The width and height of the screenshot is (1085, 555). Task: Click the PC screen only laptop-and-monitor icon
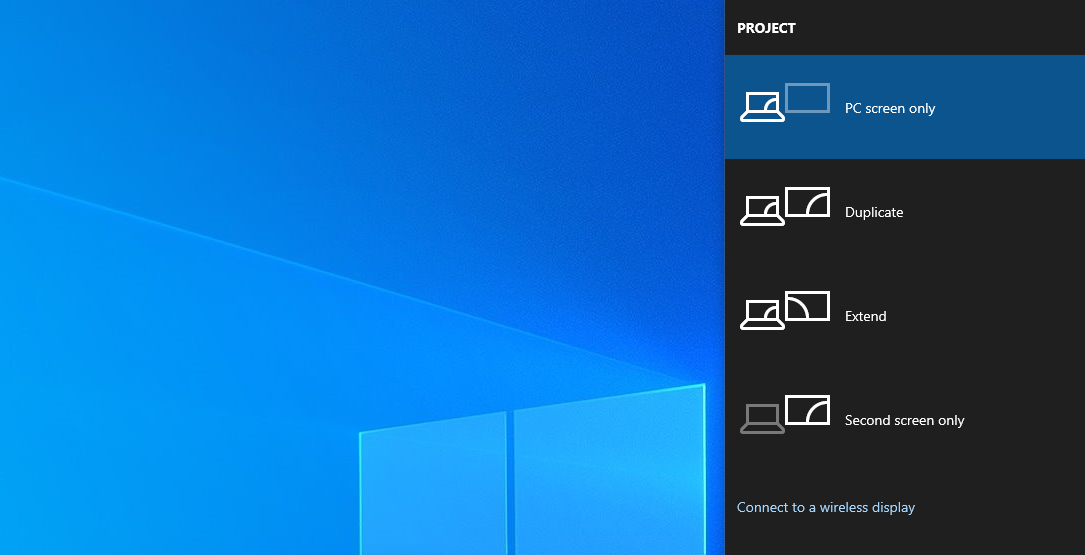click(x=785, y=102)
